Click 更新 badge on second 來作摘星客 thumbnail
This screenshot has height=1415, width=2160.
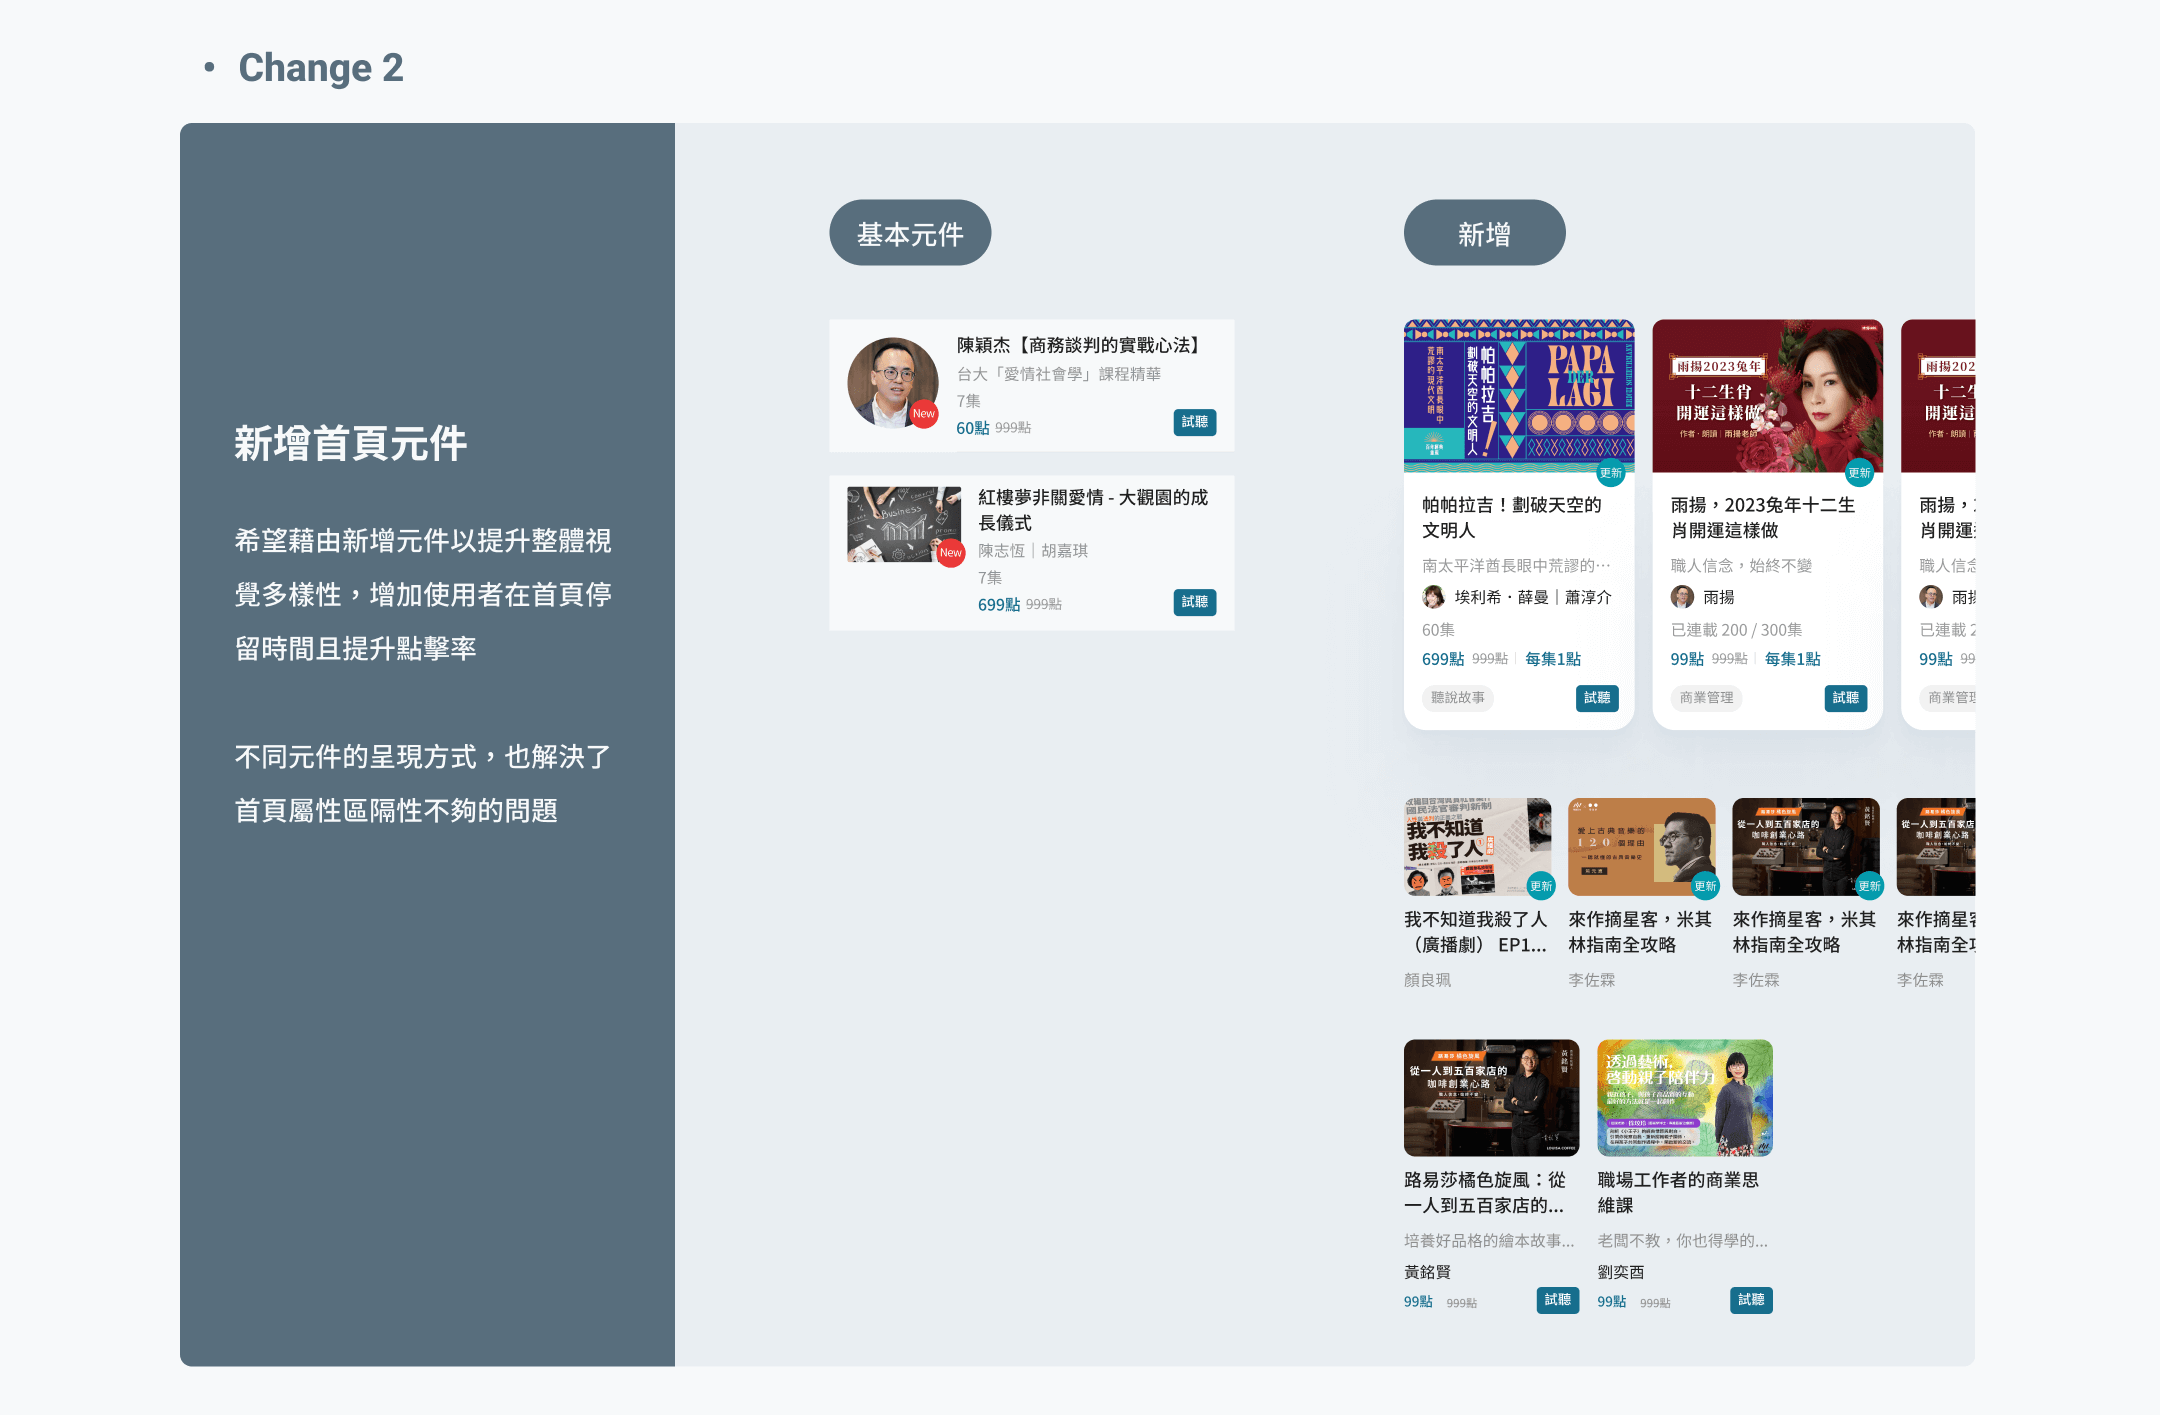point(1869,886)
